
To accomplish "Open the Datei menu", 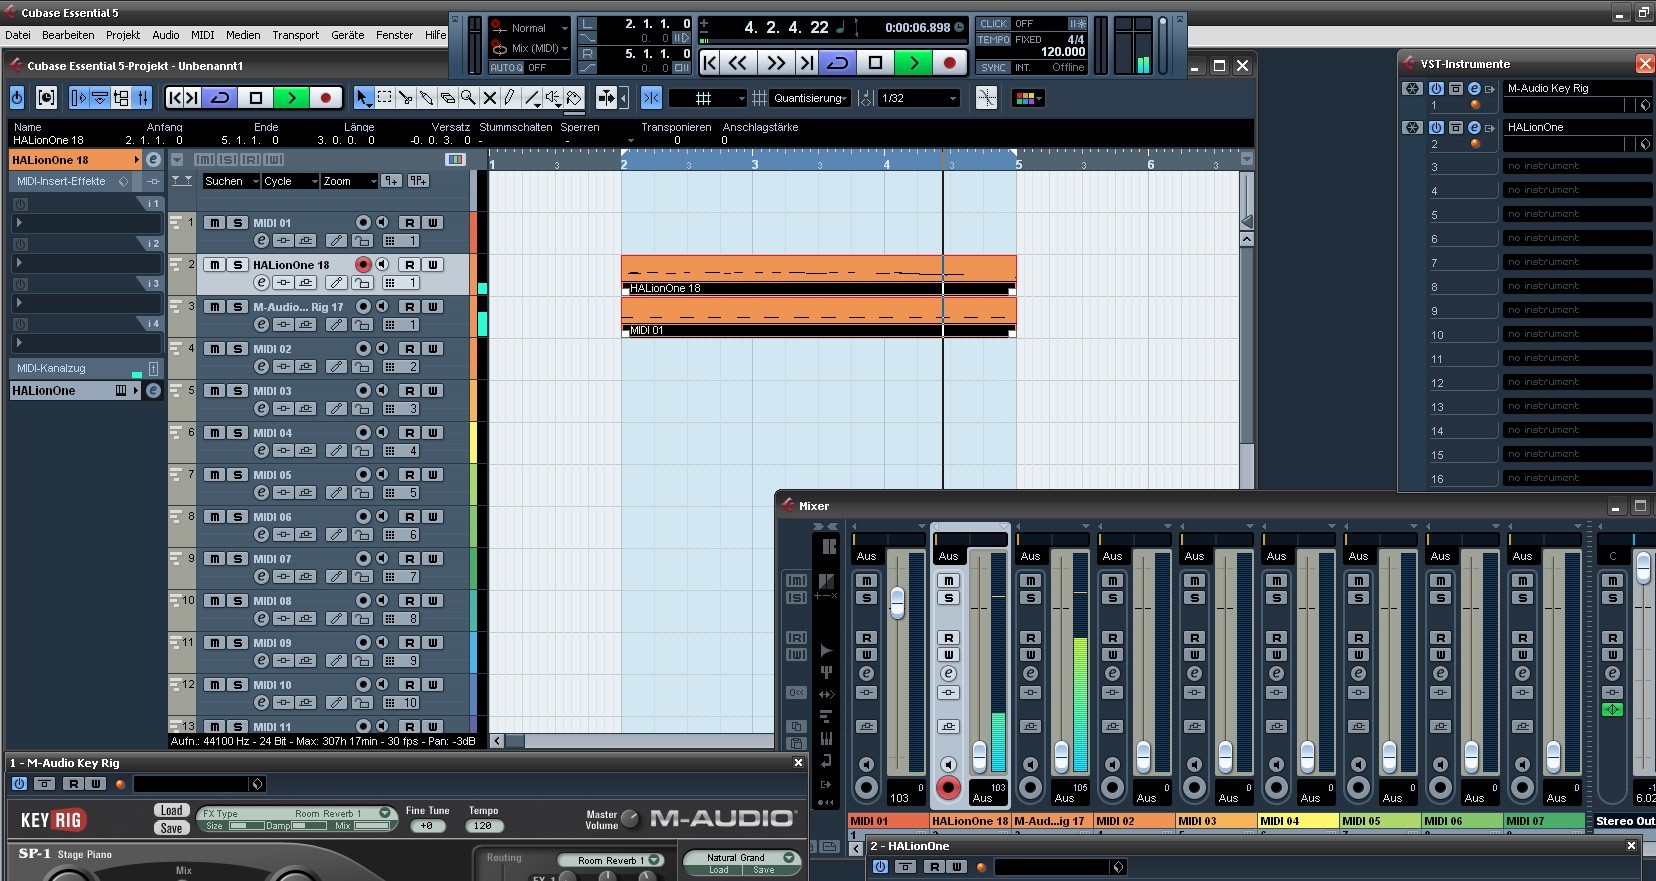I will click(18, 35).
